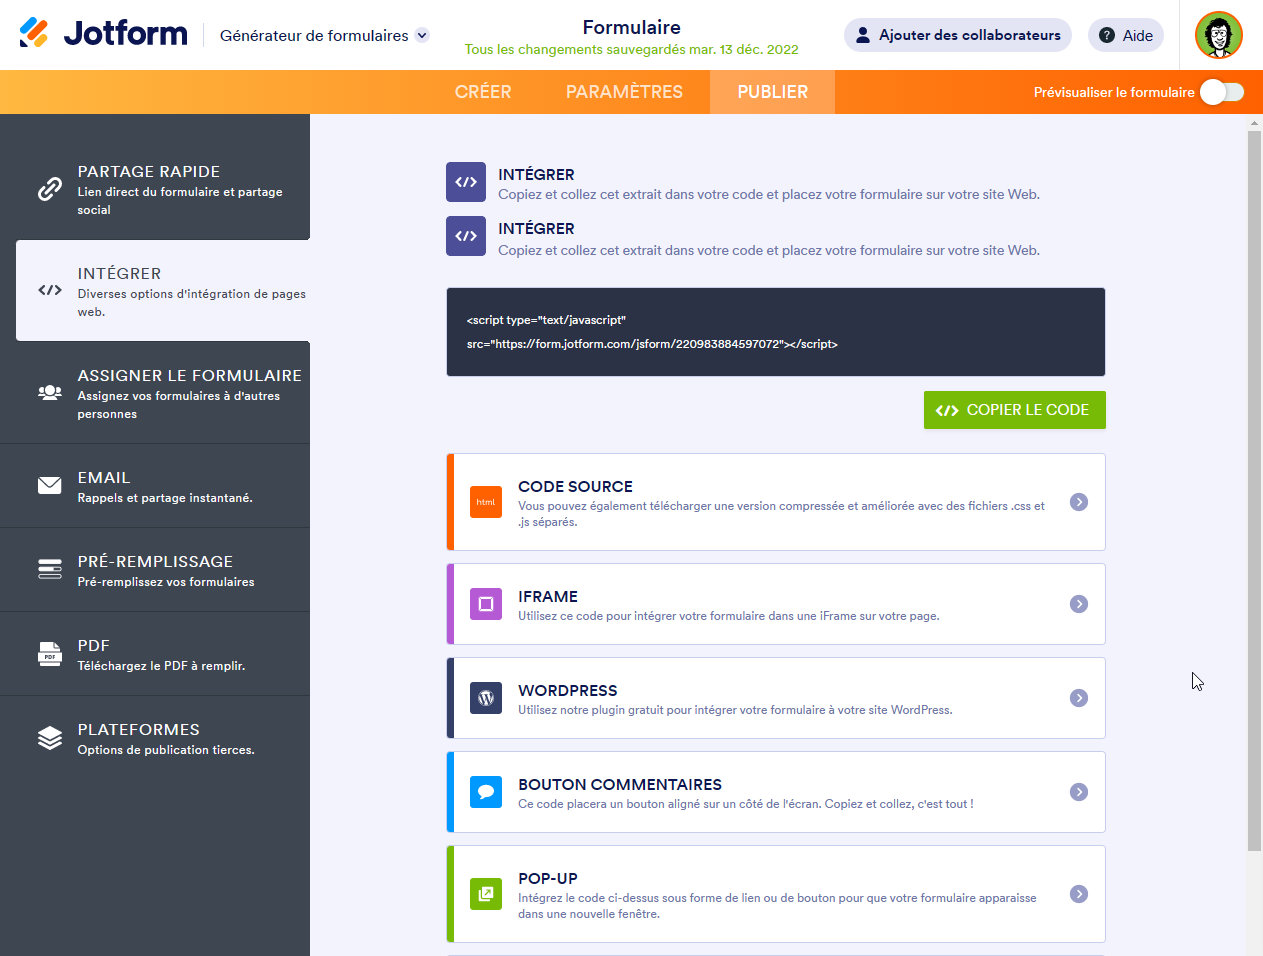Open the iFrame integration card
1263x956 pixels.
pos(776,604)
